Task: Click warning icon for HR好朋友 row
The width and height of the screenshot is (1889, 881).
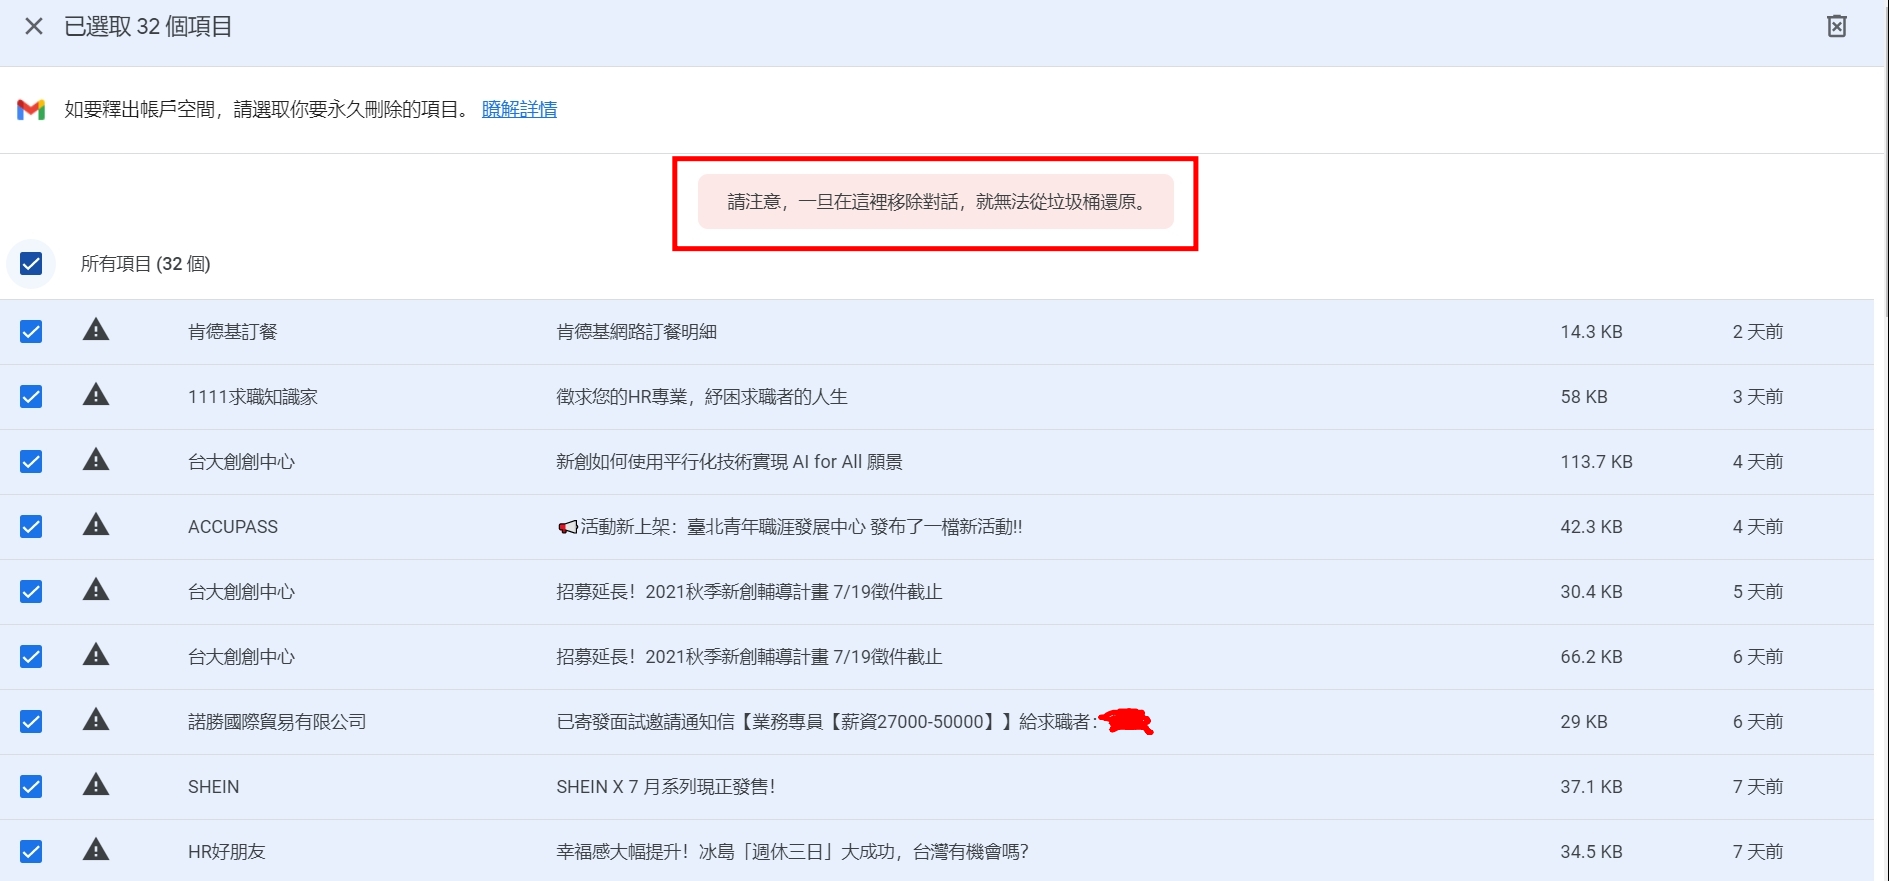Action: (96, 850)
